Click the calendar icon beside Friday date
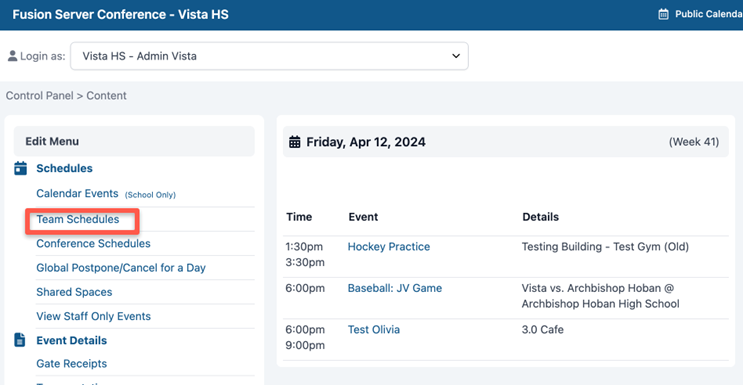Screen dimensions: 743x385 (295, 142)
